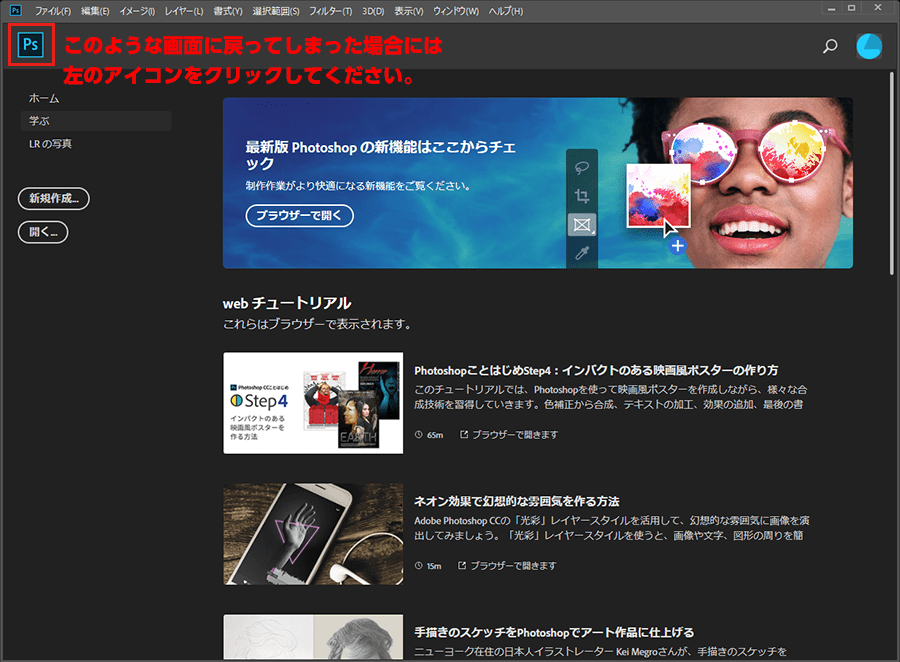900x662 pixels.
Task: Minimize the Photoshop window
Action: (831, 8)
